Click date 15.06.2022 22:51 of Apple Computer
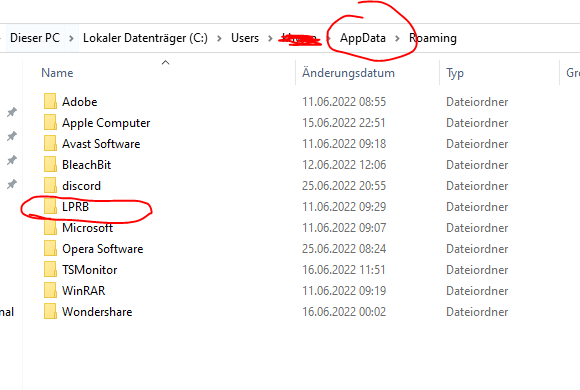The height and width of the screenshot is (390, 580). [344, 122]
